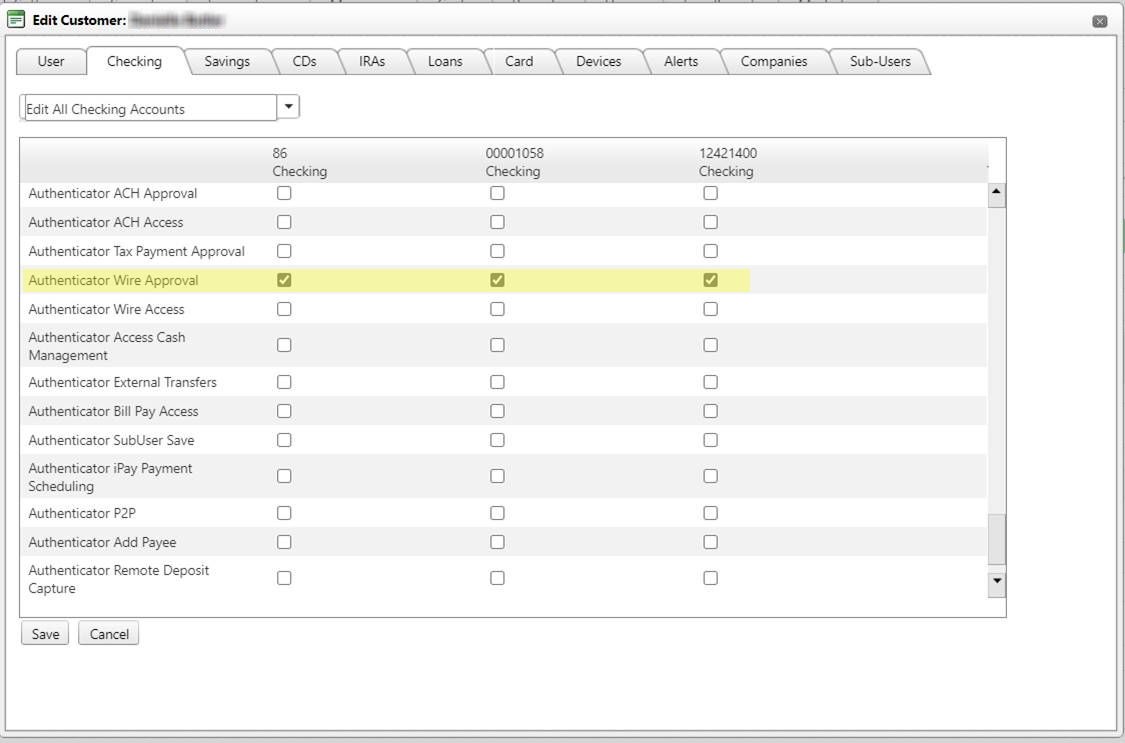Screen dimensions: 1125x743
Task: Select the Devices tab
Action: [598, 61]
